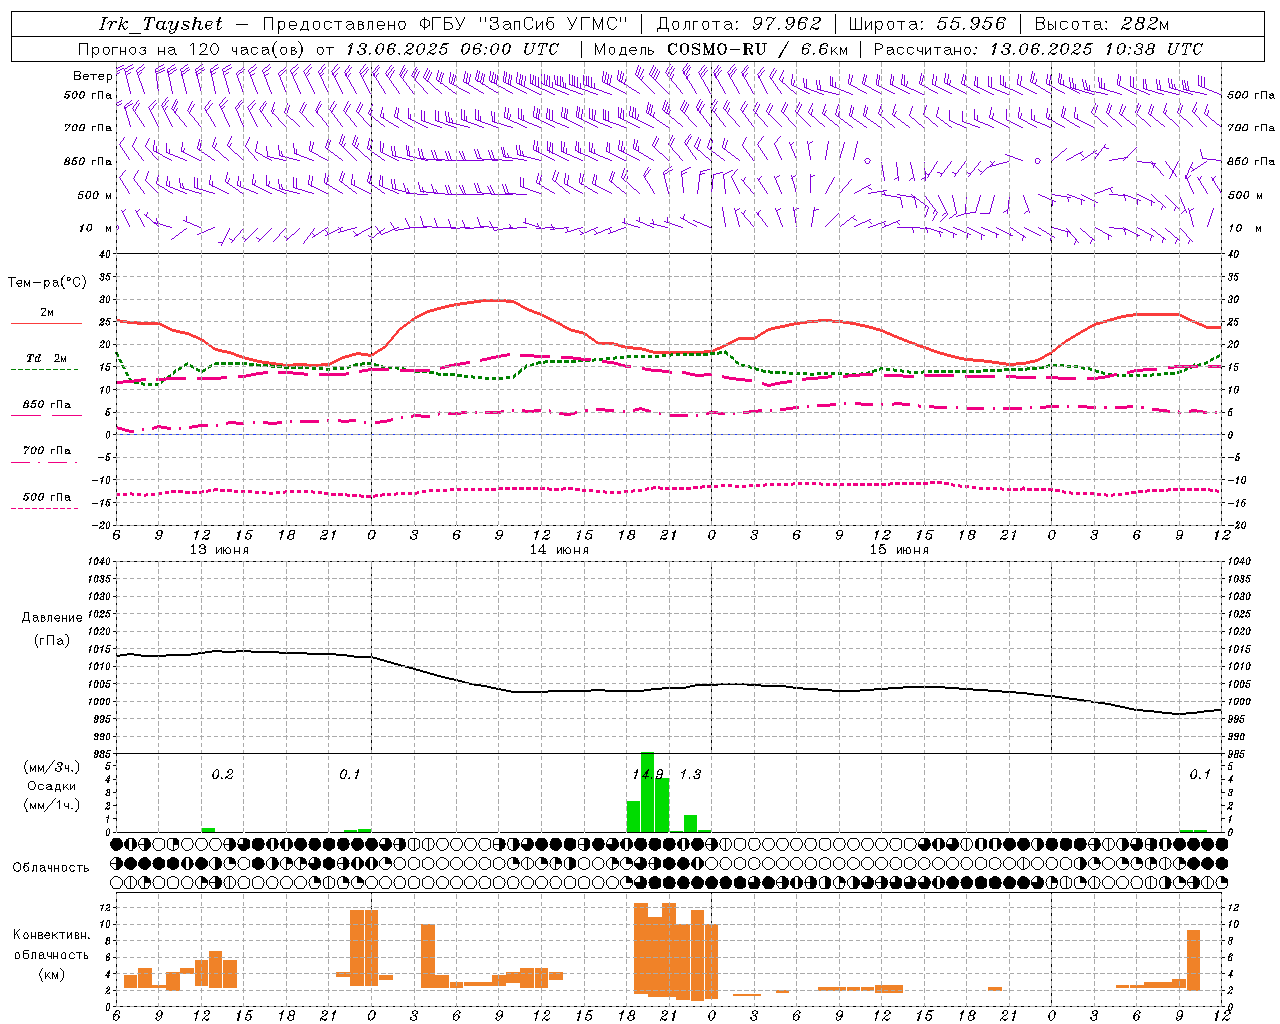The image size is (1280, 1024).
Task: Click the 13 июня date label
Action: tap(219, 550)
